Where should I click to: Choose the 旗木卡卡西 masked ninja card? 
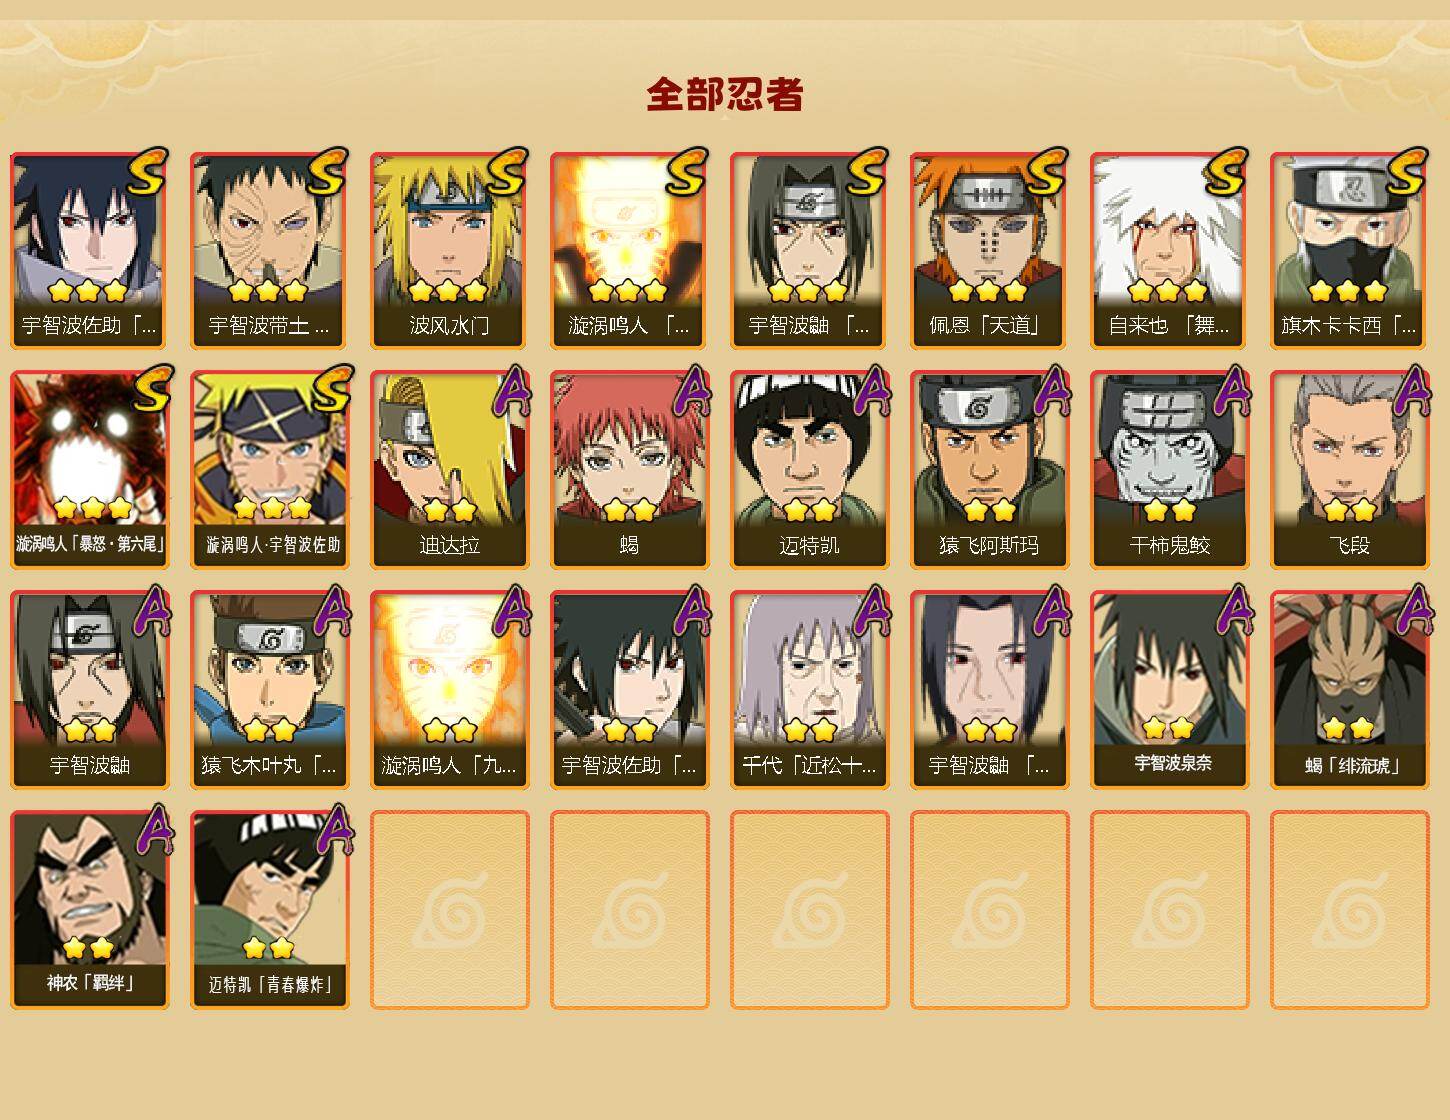pyautogui.click(x=1349, y=250)
